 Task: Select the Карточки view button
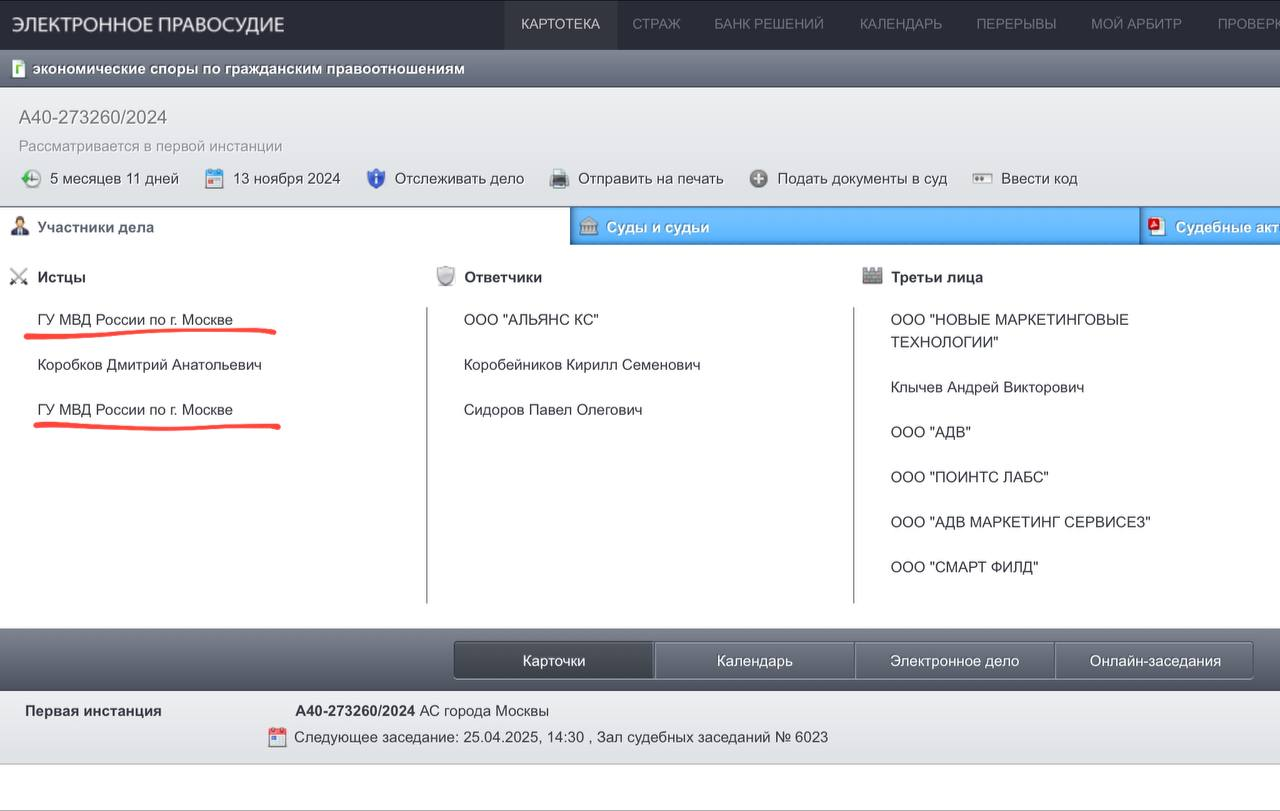tap(554, 661)
